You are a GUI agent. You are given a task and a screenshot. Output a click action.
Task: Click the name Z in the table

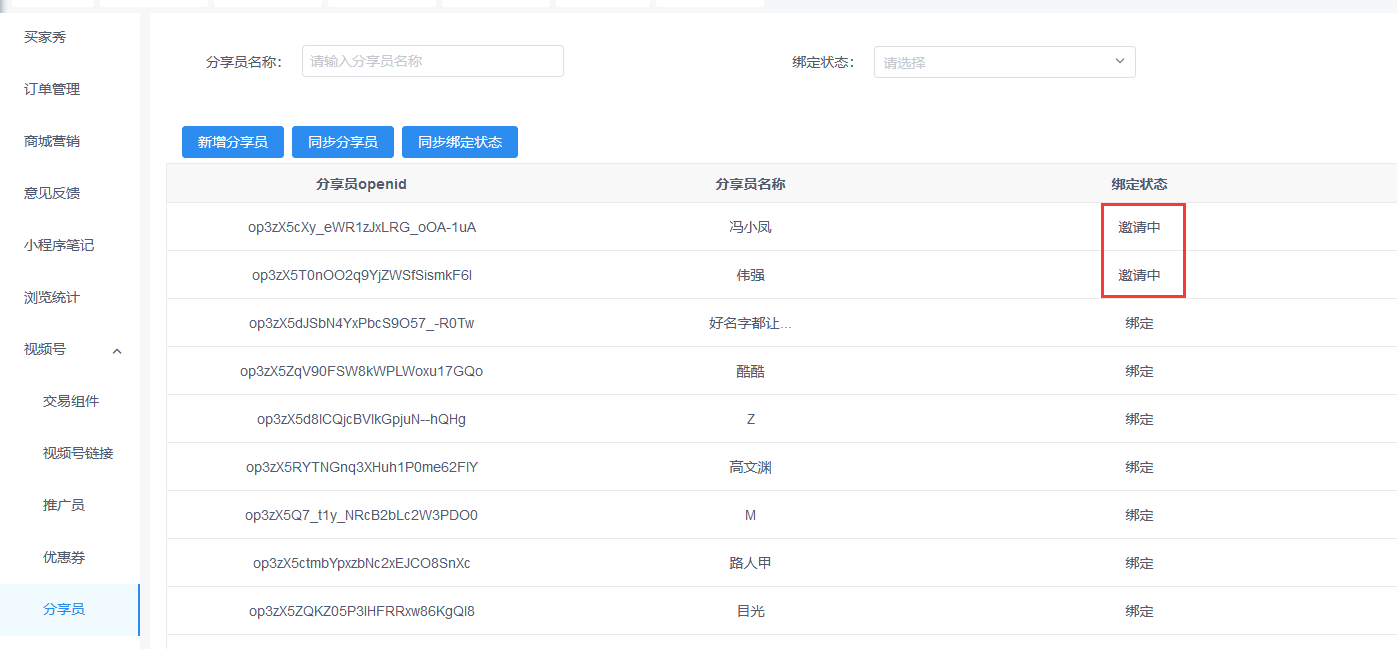pos(751,419)
